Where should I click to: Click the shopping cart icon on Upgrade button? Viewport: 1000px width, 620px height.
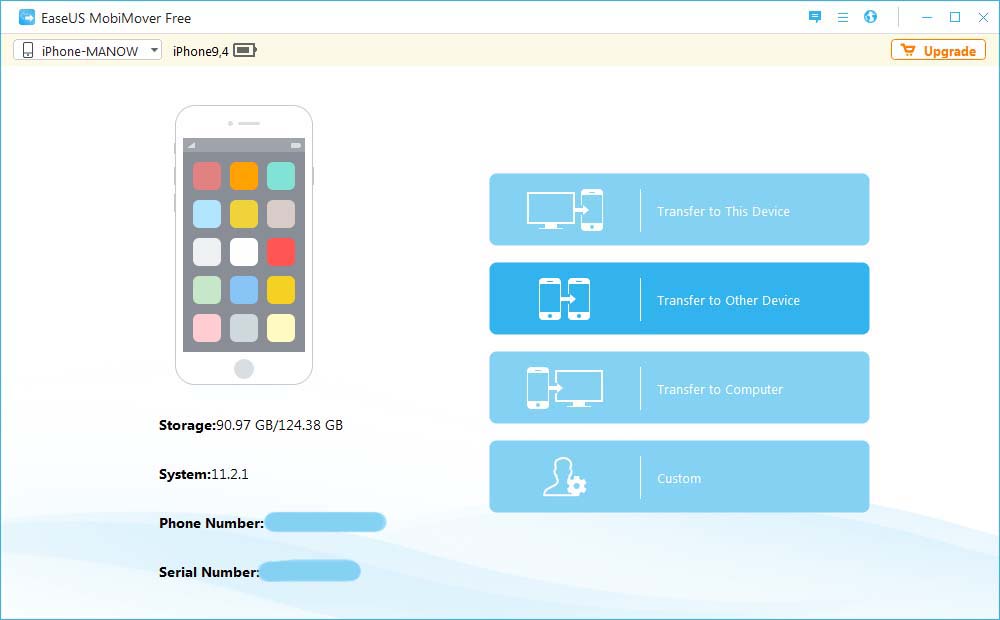point(908,50)
